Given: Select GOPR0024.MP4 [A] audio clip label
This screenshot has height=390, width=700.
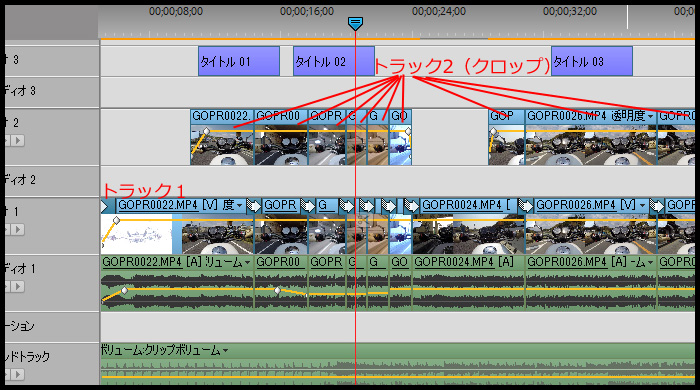Looking at the screenshot, I should (464, 262).
